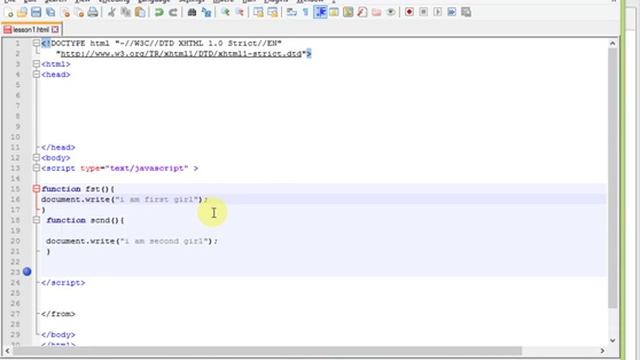
Task: Collapse the function scnd() fold marker
Action: click(x=36, y=220)
